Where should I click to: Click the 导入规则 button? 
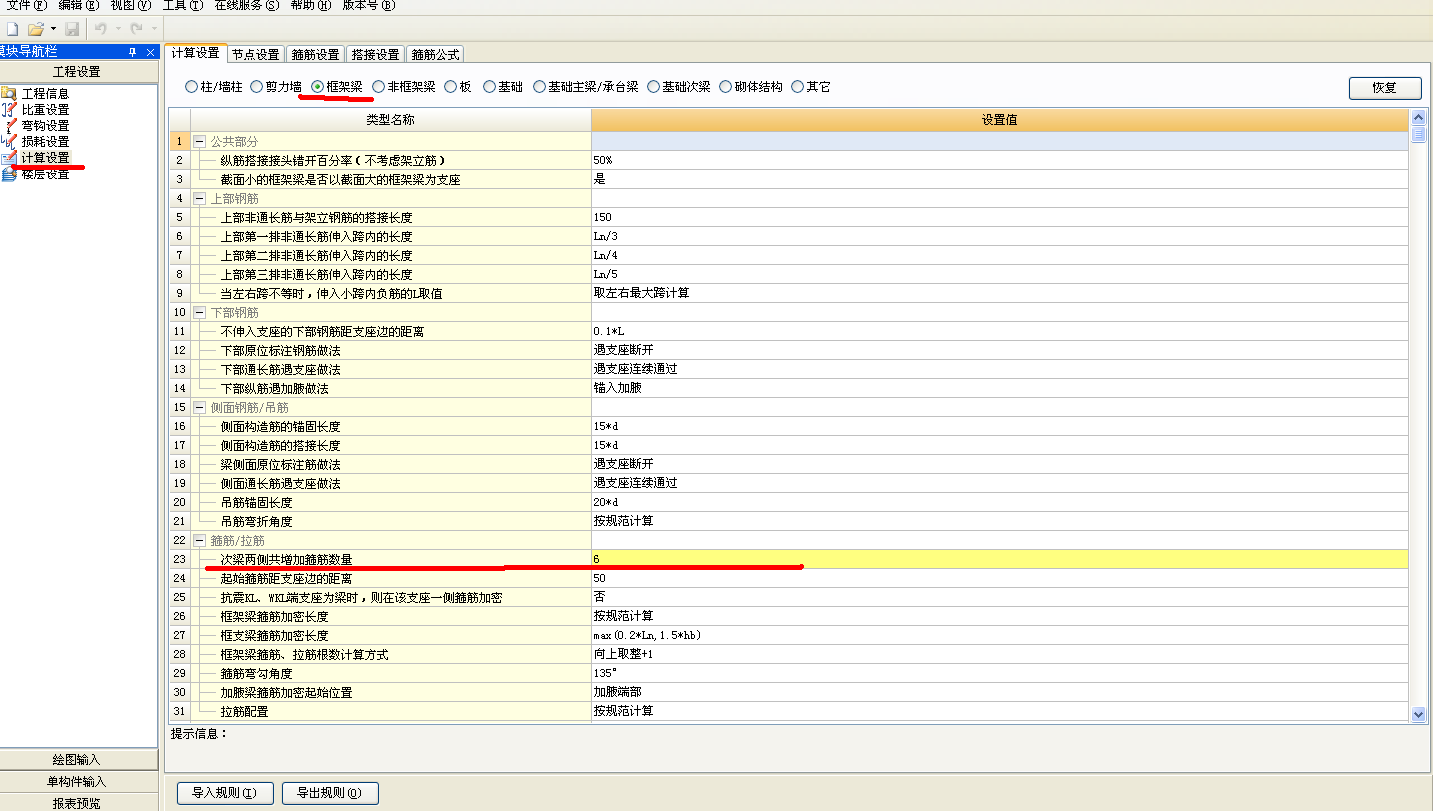pos(224,793)
